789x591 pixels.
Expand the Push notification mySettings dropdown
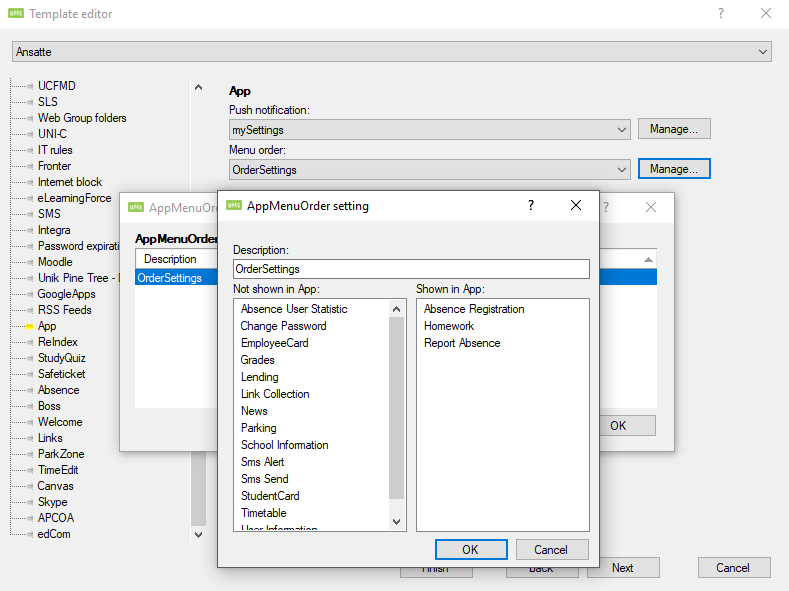[622, 129]
